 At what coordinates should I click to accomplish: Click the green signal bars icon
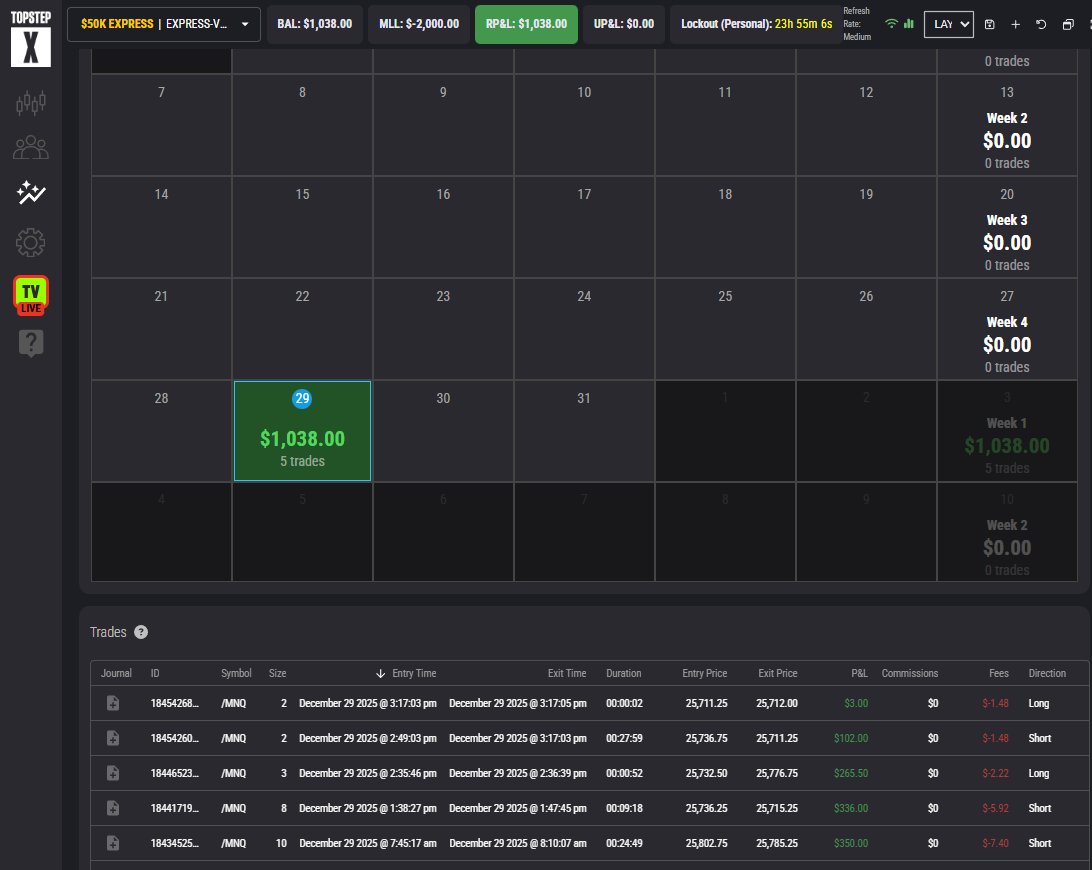pyautogui.click(x=909, y=24)
